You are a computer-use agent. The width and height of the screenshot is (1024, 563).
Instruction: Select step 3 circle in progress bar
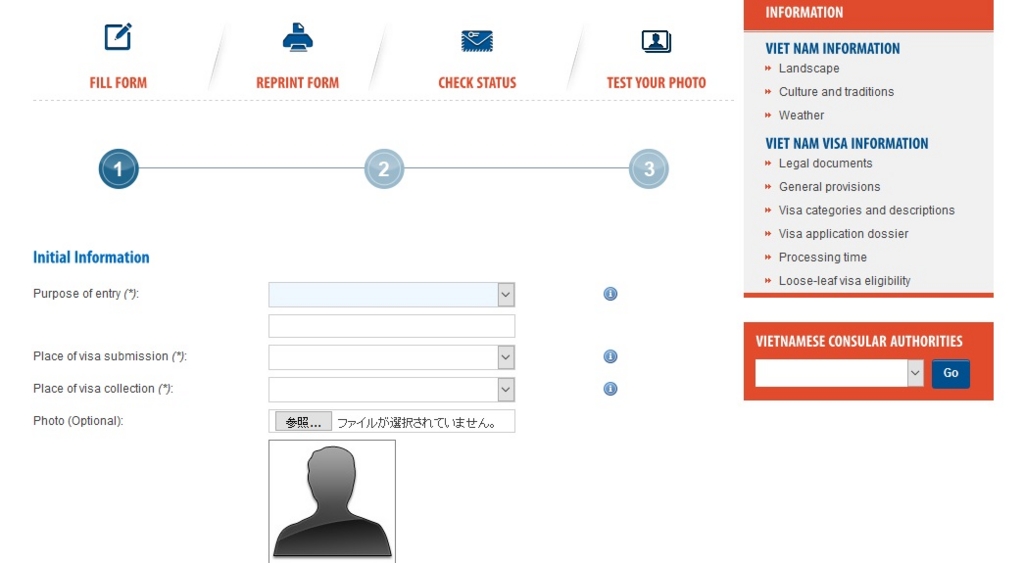click(x=648, y=169)
